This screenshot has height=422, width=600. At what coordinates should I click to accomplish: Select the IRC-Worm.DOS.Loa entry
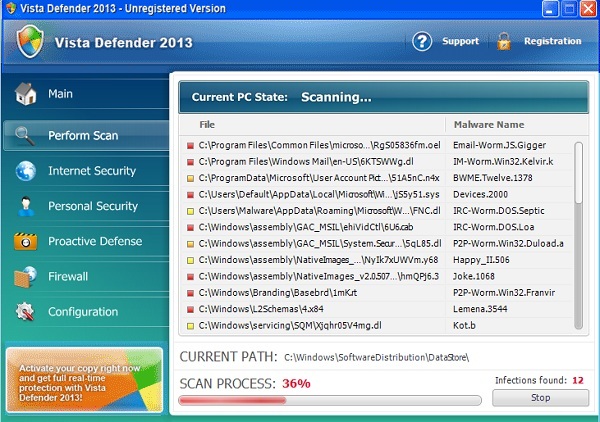(x=494, y=228)
